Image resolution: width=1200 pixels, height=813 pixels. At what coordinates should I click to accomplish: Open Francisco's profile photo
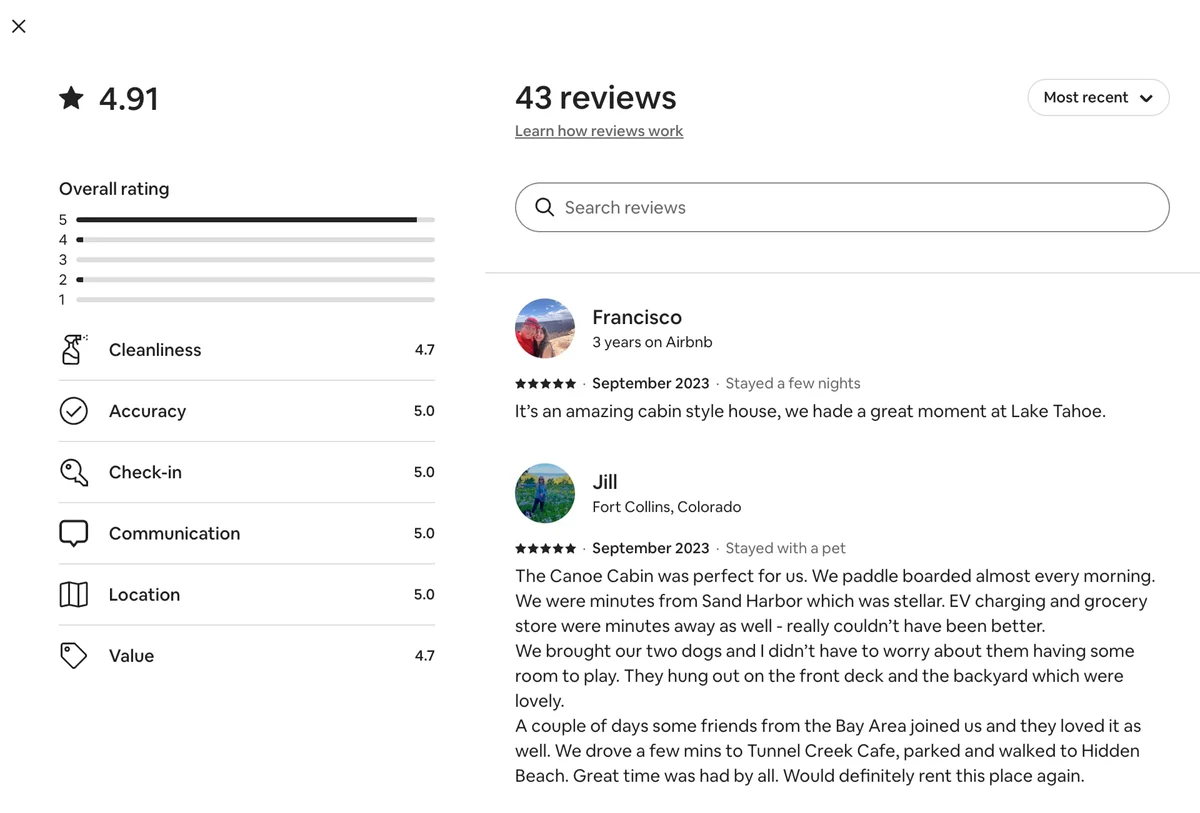[x=545, y=328]
